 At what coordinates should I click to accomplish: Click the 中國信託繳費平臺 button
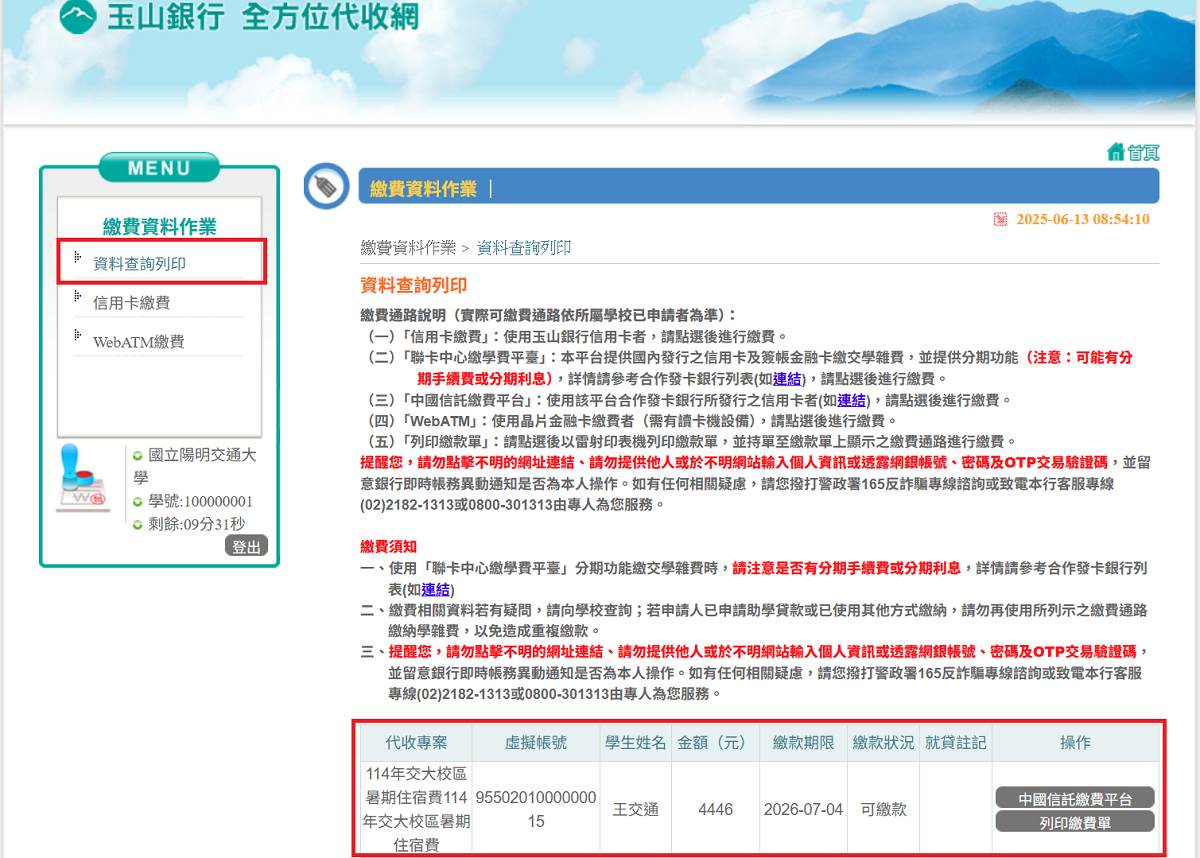[1074, 798]
